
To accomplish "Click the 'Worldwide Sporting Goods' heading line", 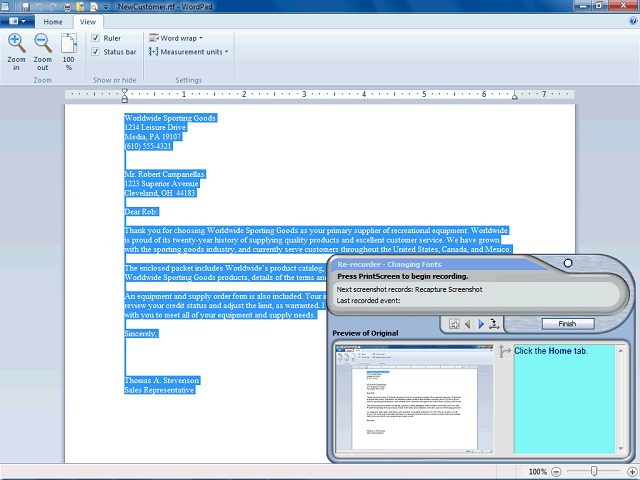I will click(x=170, y=118).
